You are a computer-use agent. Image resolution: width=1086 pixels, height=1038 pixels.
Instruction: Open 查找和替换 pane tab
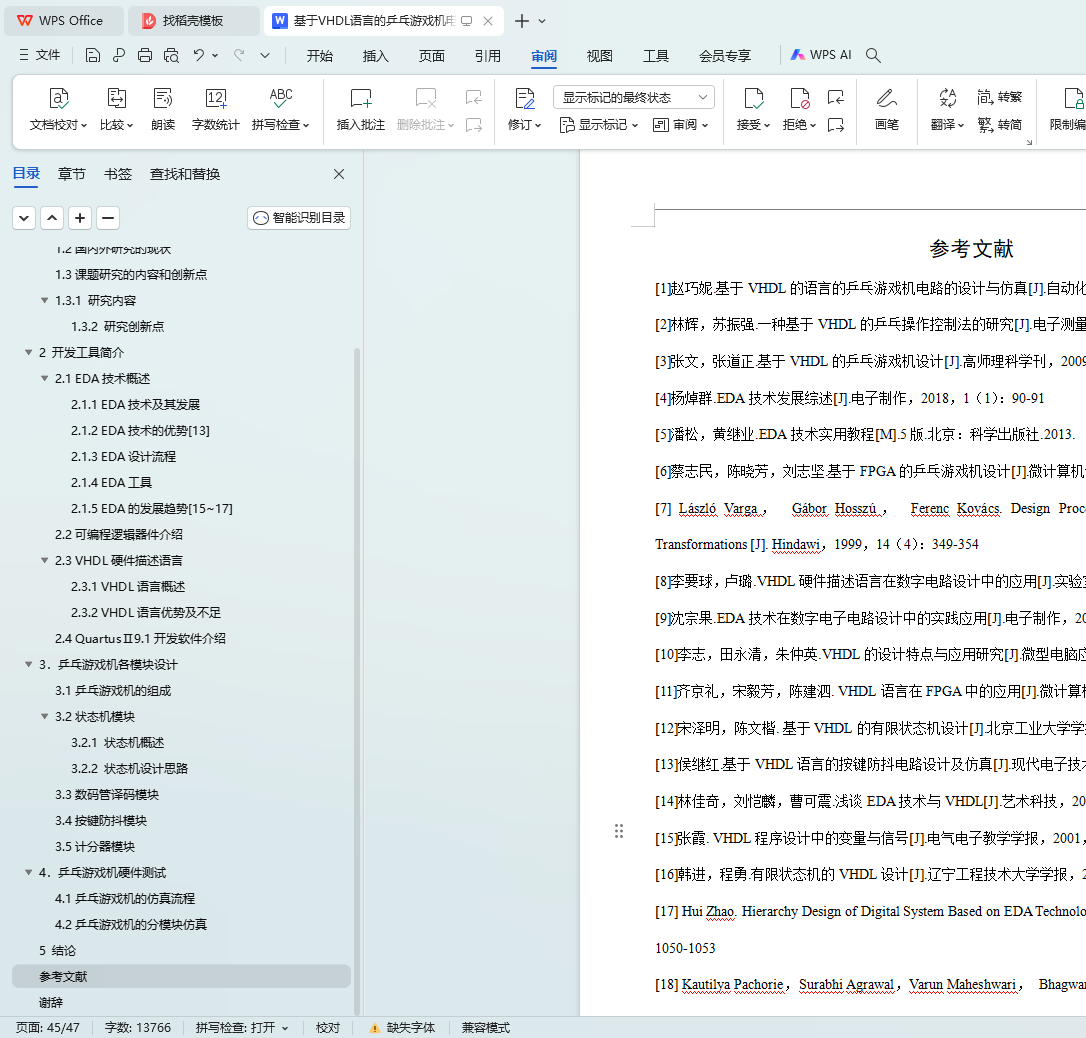pos(185,174)
